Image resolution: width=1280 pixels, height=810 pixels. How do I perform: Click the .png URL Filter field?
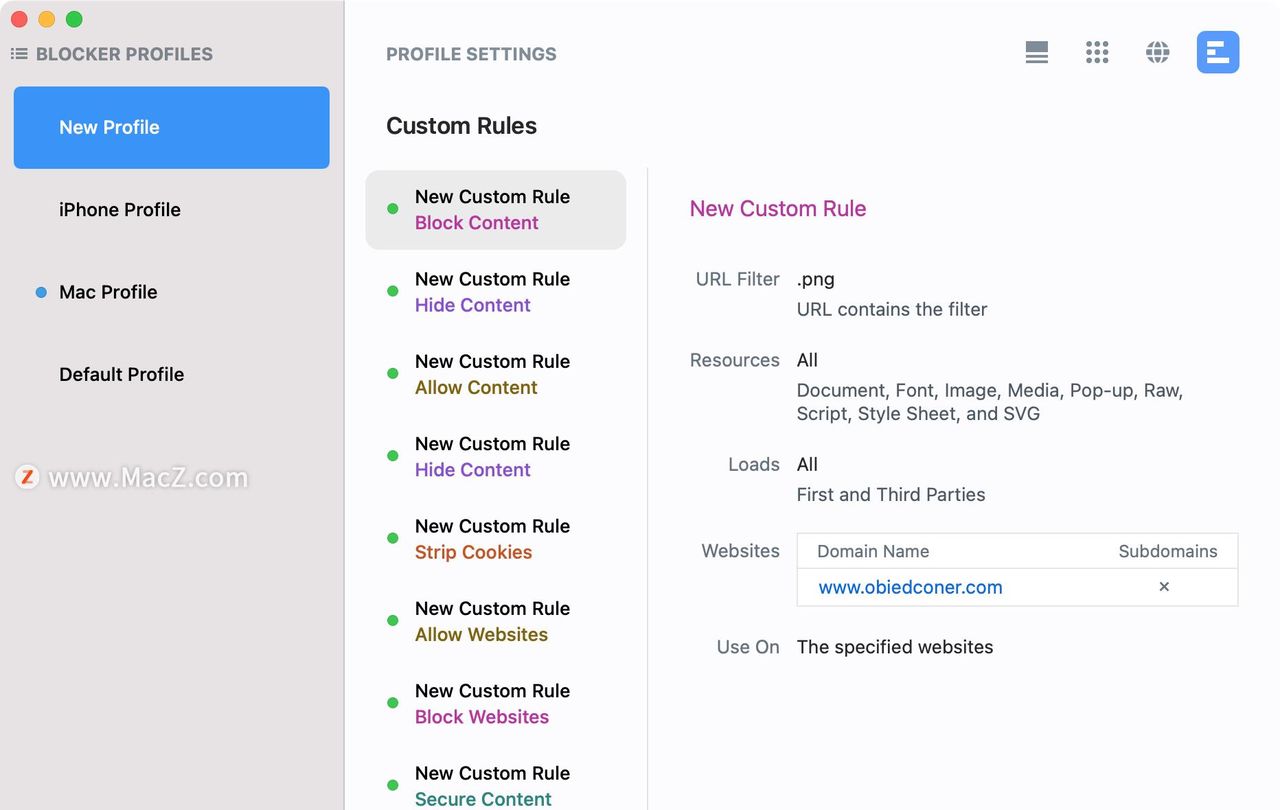(816, 279)
